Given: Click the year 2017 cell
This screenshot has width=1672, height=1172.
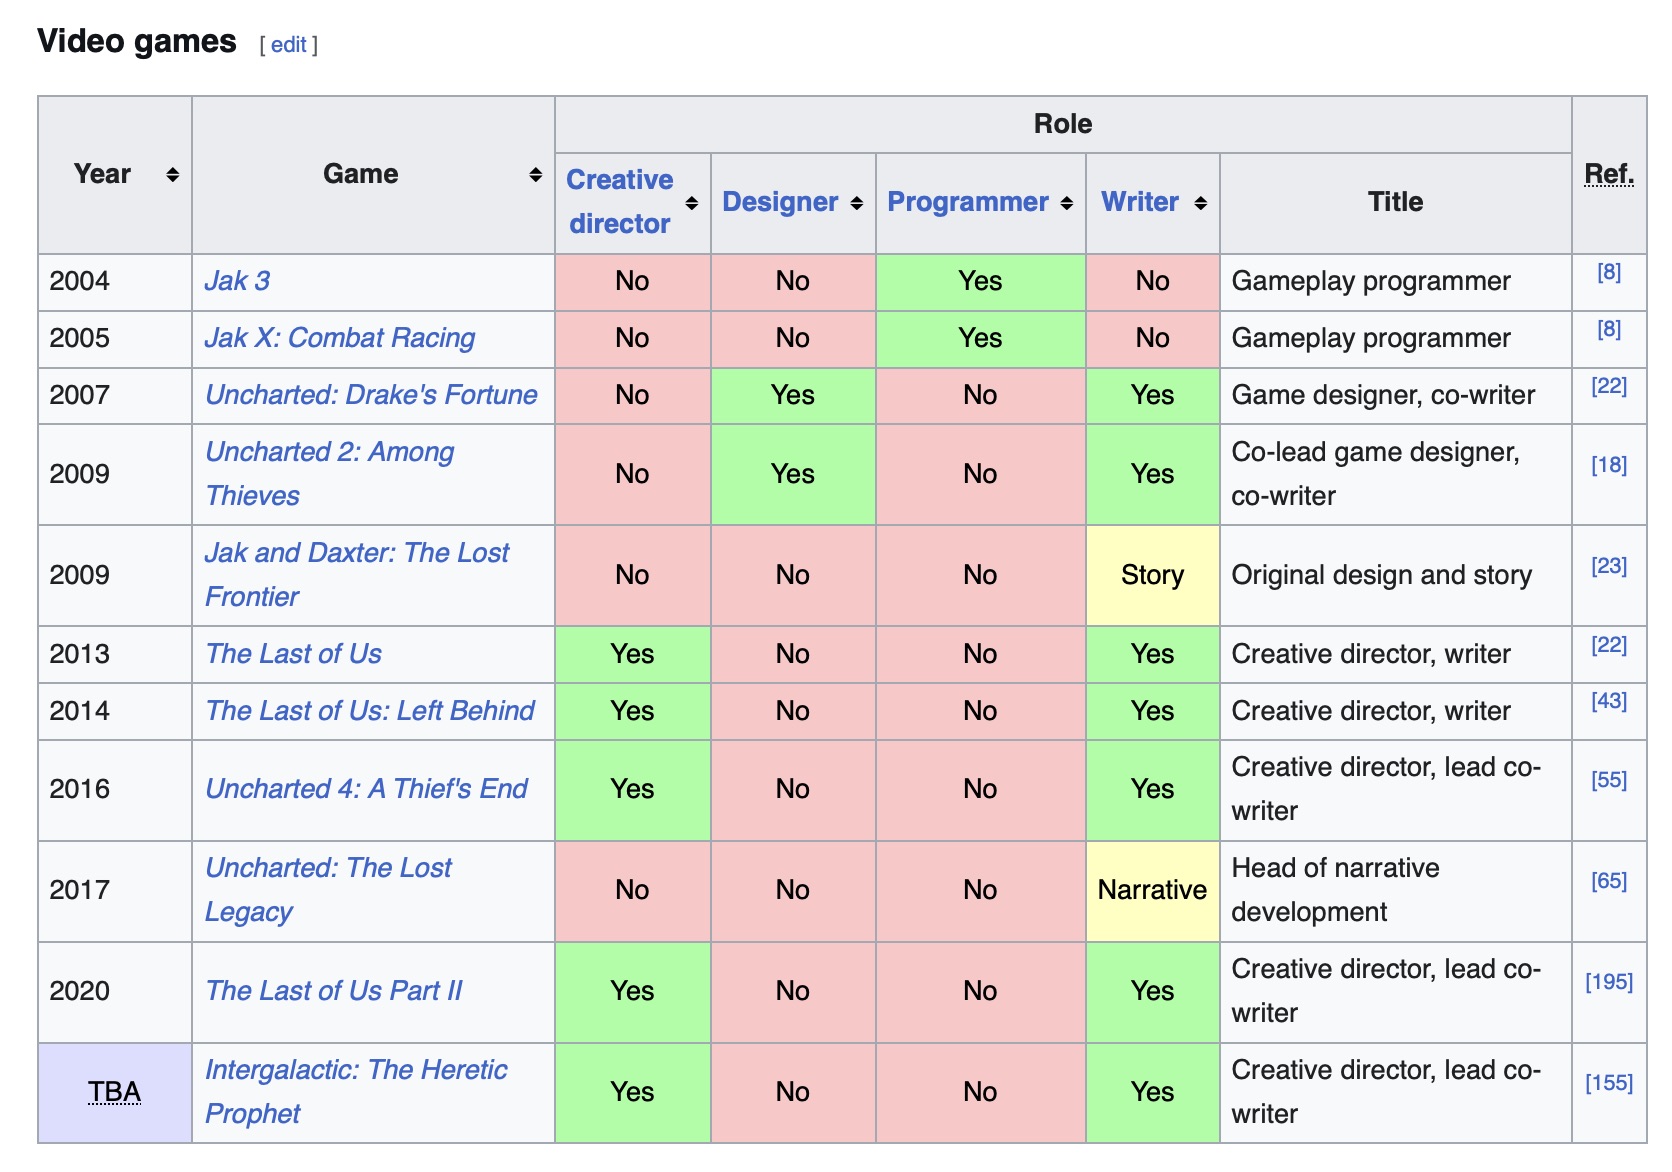Looking at the screenshot, I should (x=114, y=890).
